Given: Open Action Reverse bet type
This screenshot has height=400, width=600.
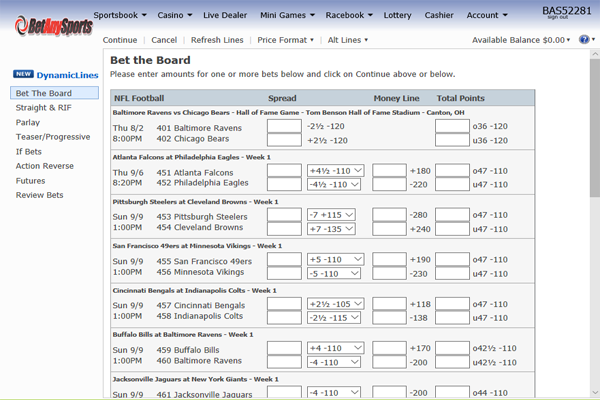Looking at the screenshot, I should click(x=44, y=166).
